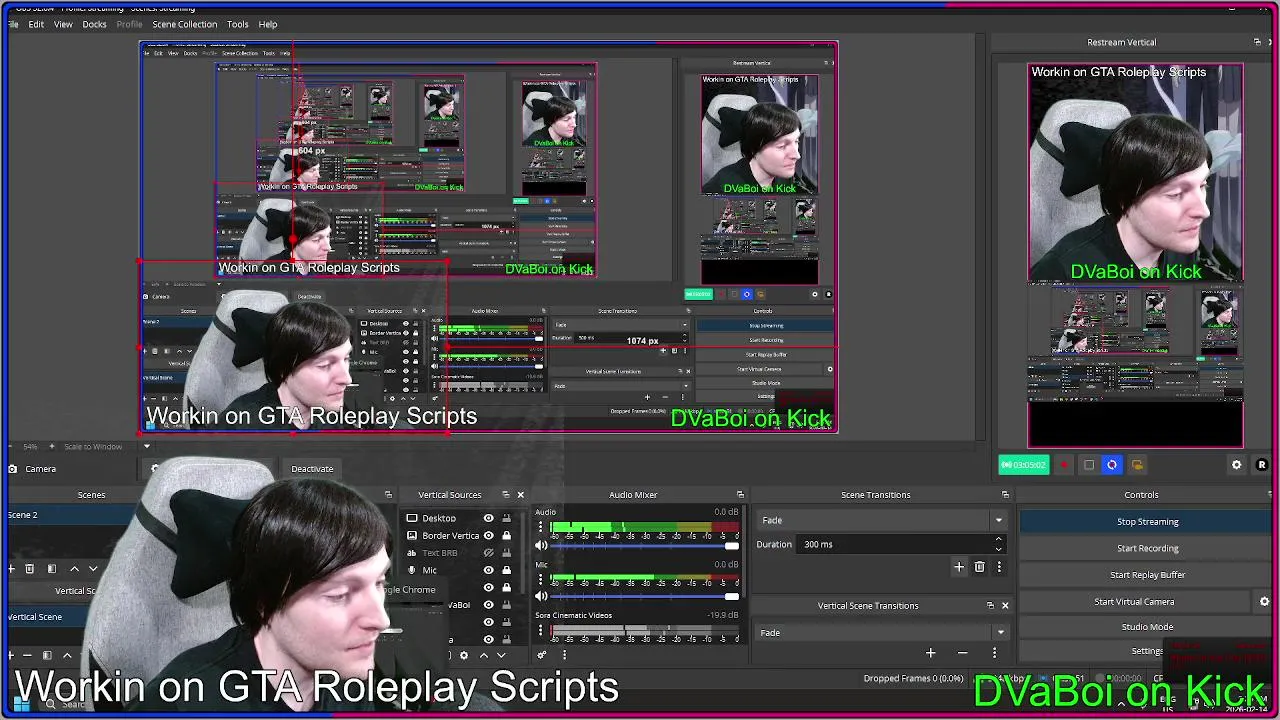Float the Vertical Scene Transitions dock
This screenshot has width=1280, height=720.
click(990, 605)
